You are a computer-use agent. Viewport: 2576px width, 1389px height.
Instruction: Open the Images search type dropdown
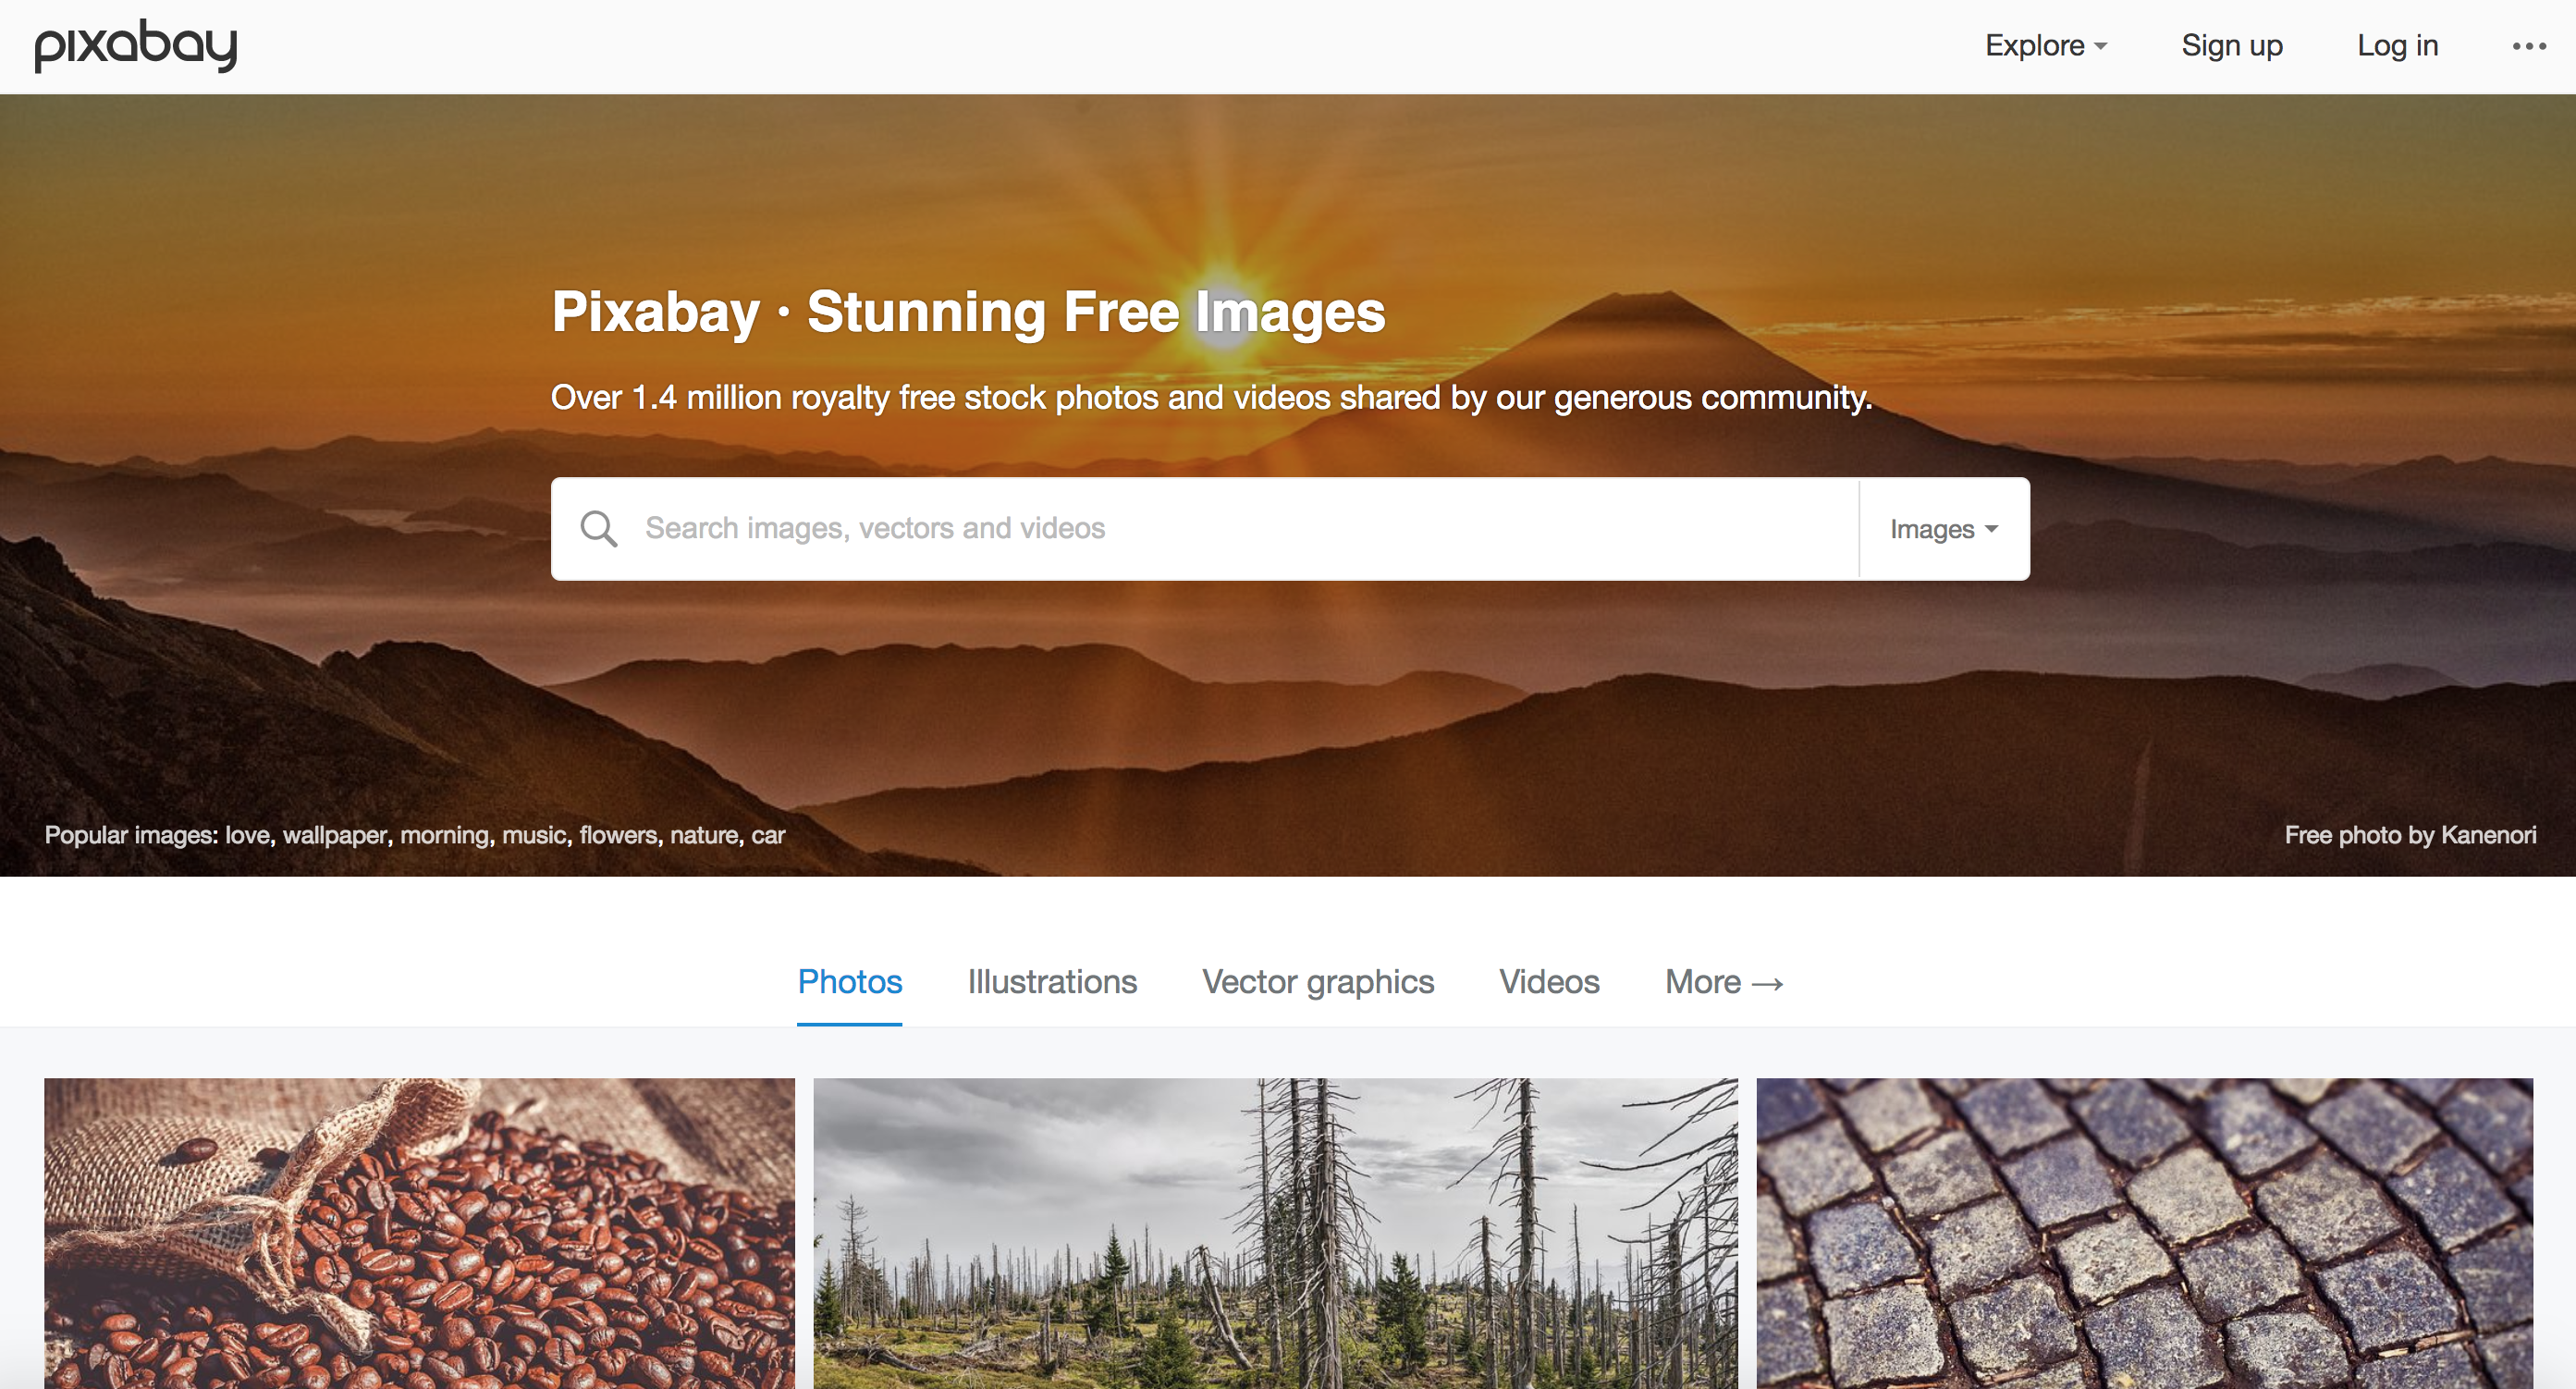click(x=1944, y=529)
